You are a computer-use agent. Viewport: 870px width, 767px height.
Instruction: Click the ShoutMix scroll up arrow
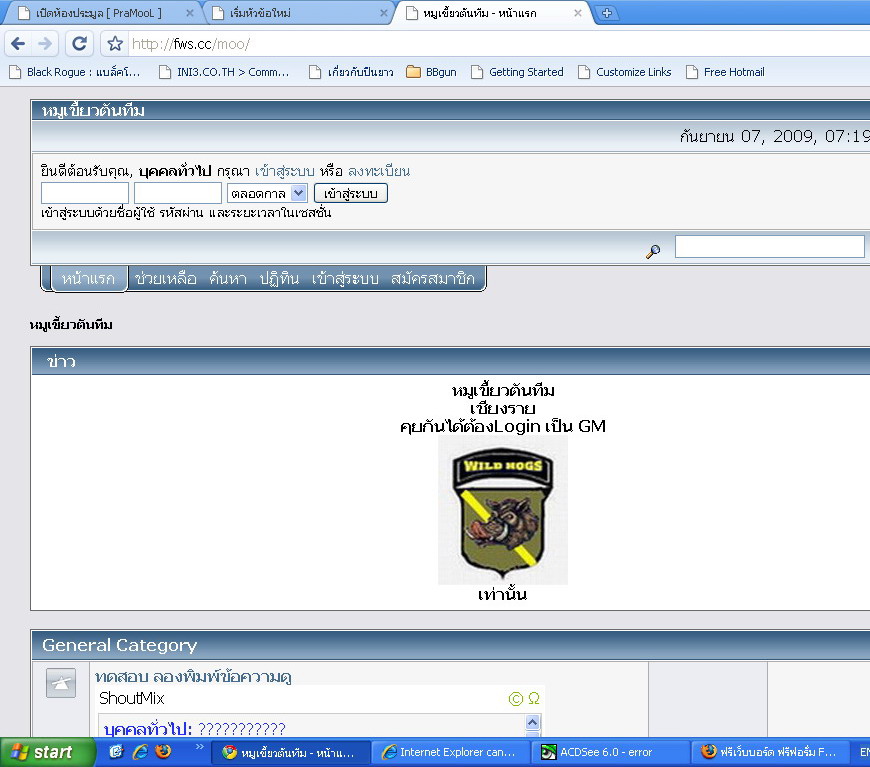pos(532,722)
